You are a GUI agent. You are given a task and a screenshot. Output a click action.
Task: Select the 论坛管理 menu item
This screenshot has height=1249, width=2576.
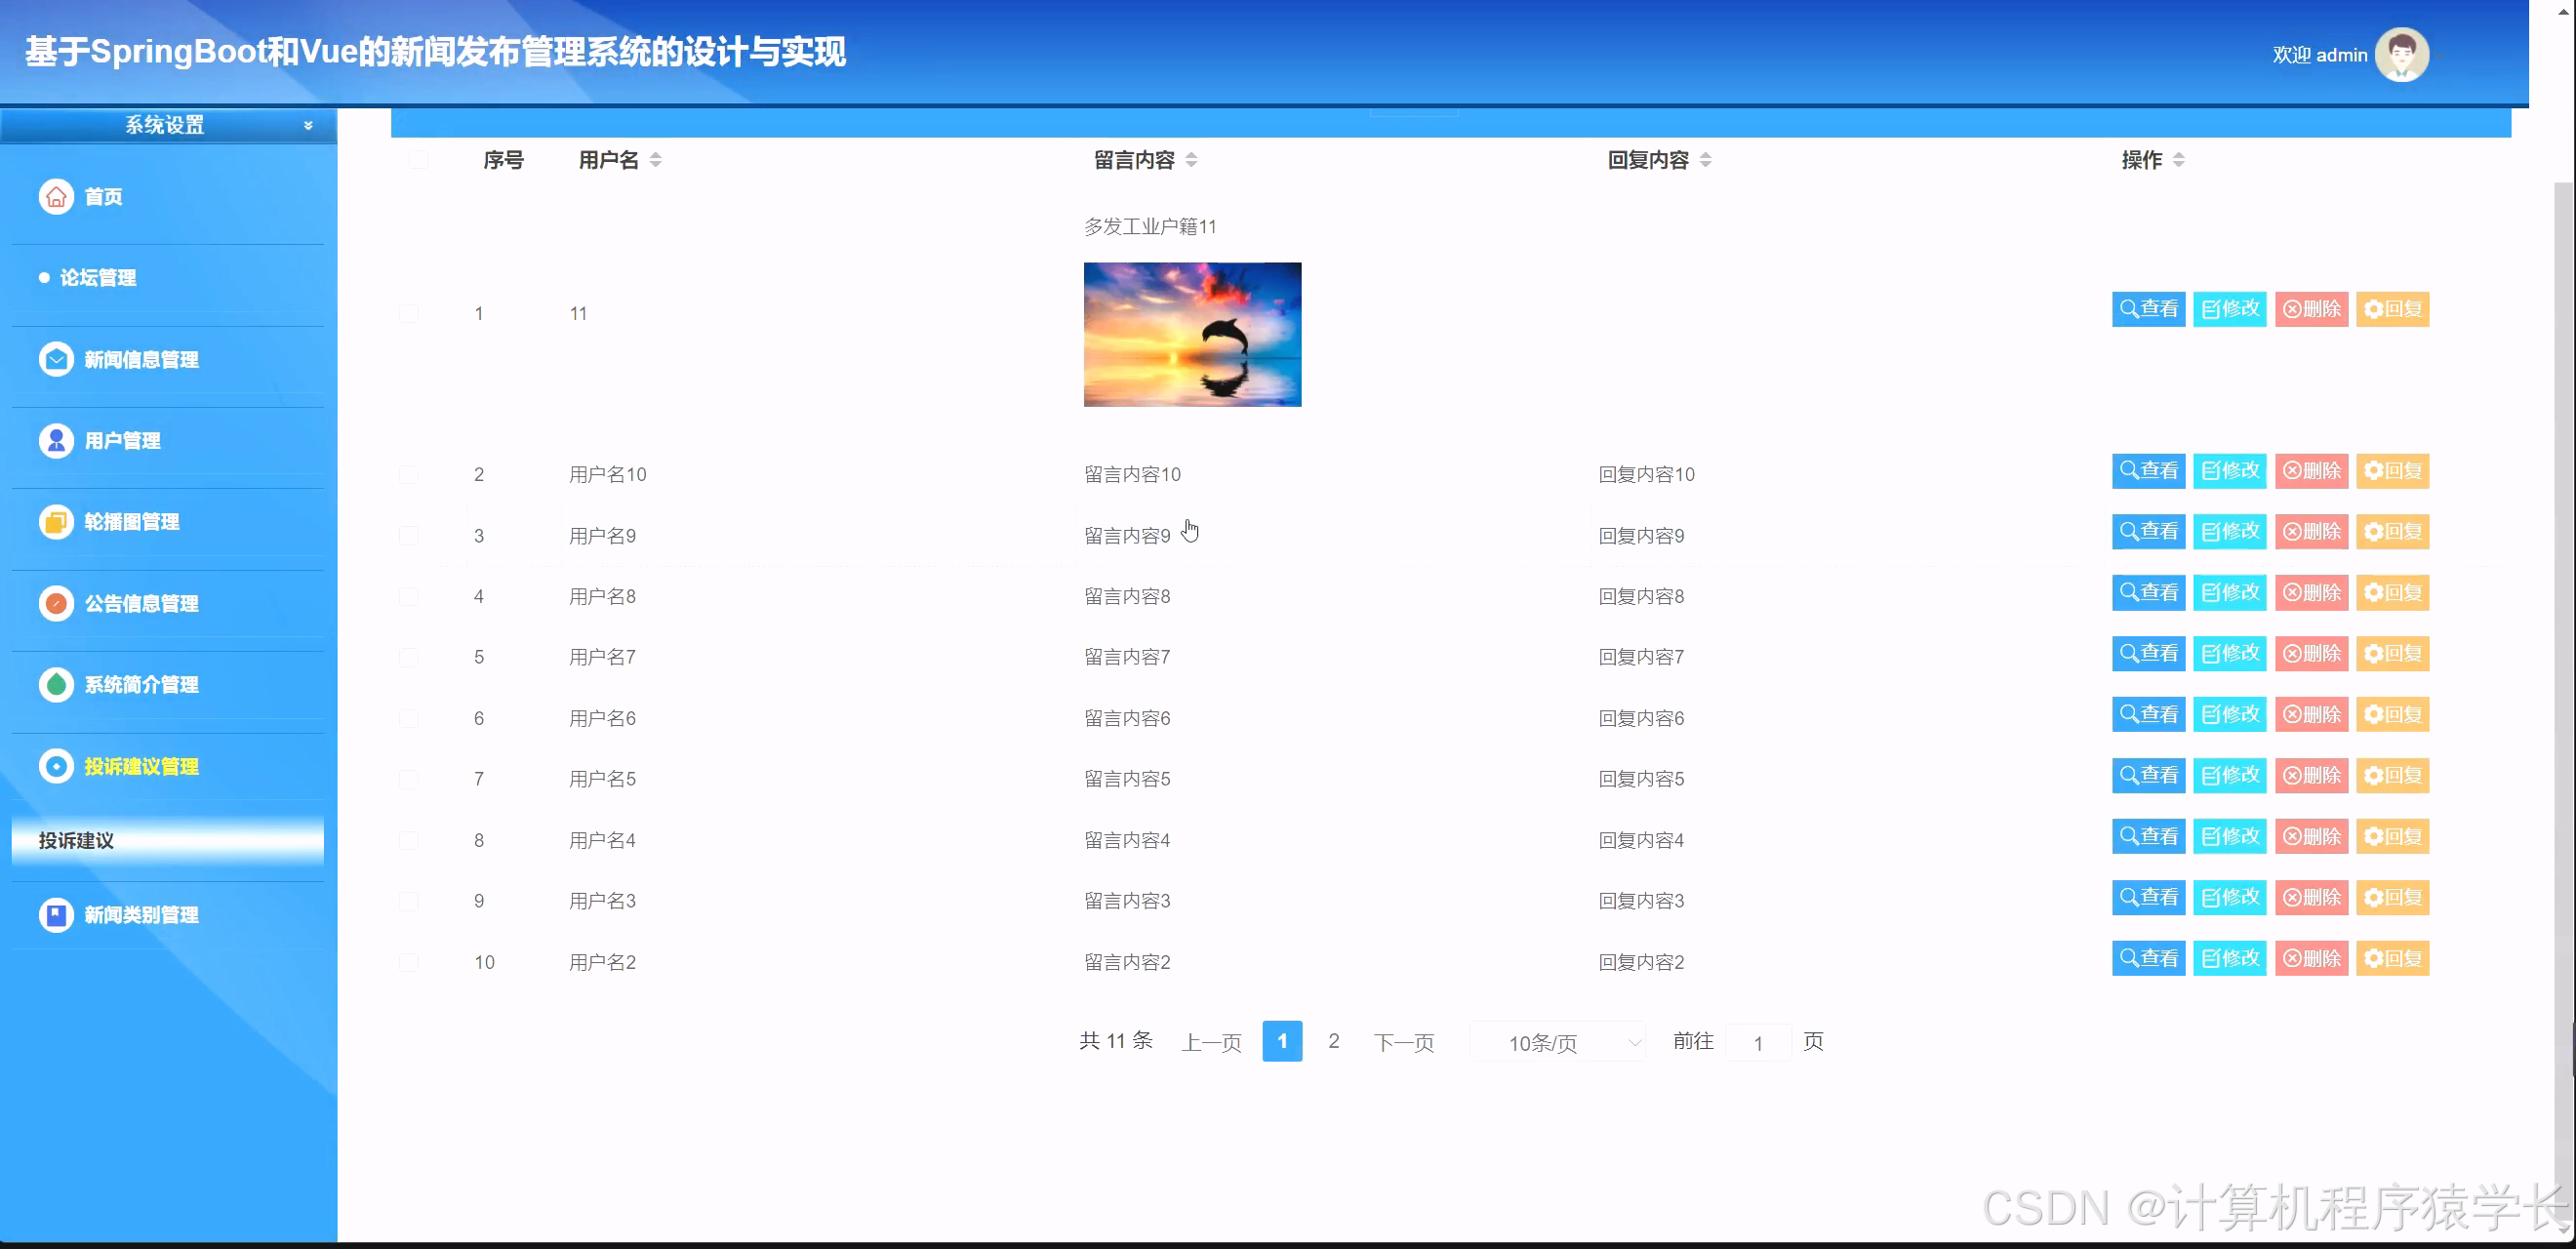(x=100, y=278)
